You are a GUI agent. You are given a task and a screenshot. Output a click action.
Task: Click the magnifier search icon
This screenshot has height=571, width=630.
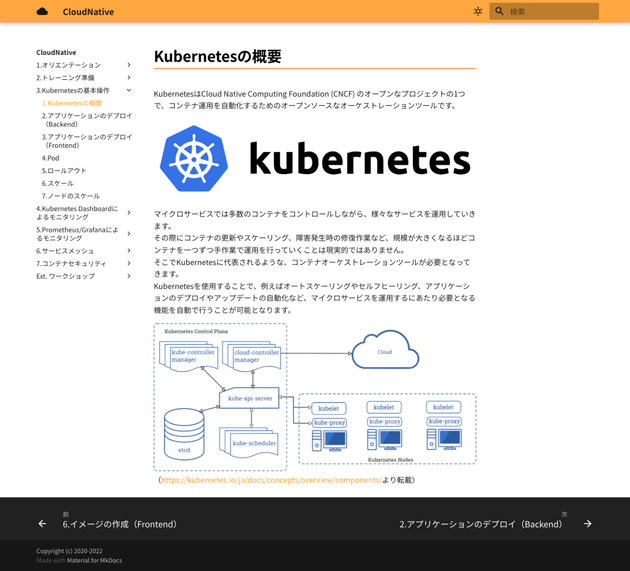point(499,11)
